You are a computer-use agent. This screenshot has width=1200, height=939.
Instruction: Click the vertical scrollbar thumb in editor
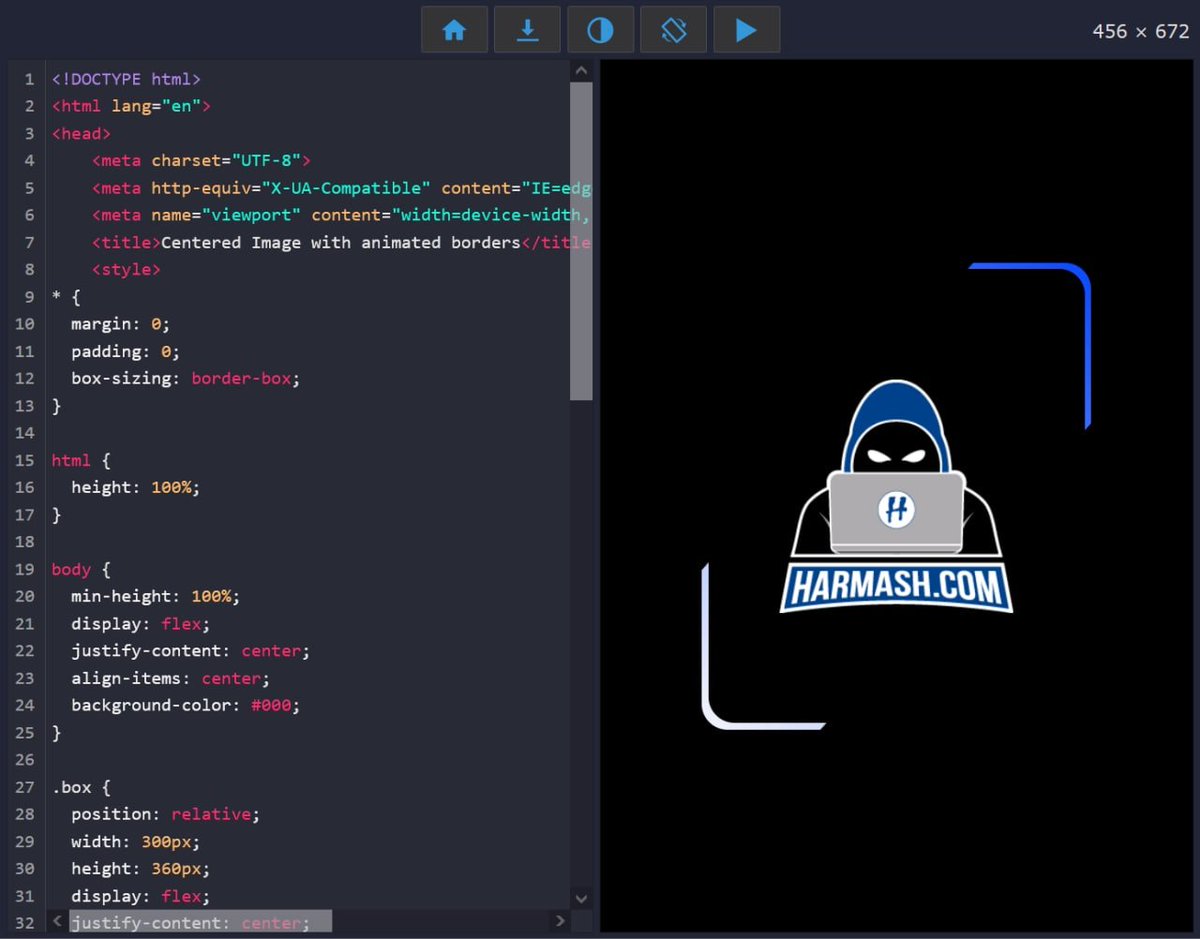pyautogui.click(x=581, y=241)
